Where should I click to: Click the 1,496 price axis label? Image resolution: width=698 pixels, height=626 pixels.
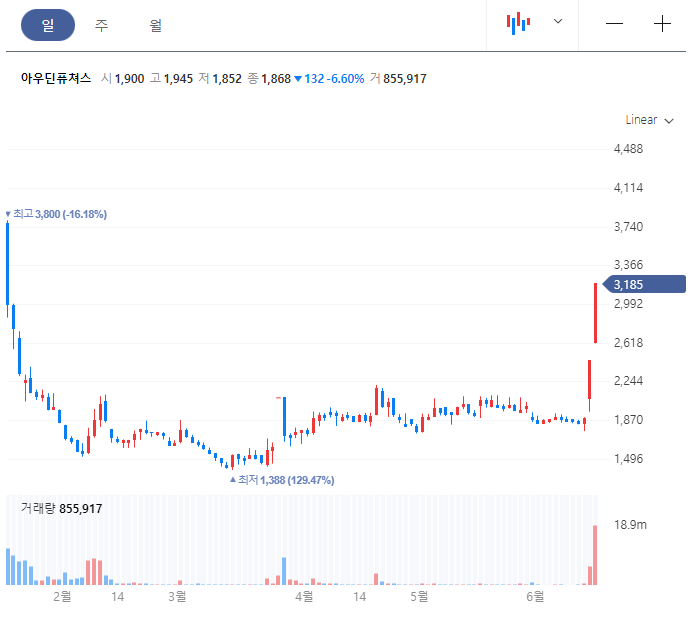point(628,458)
